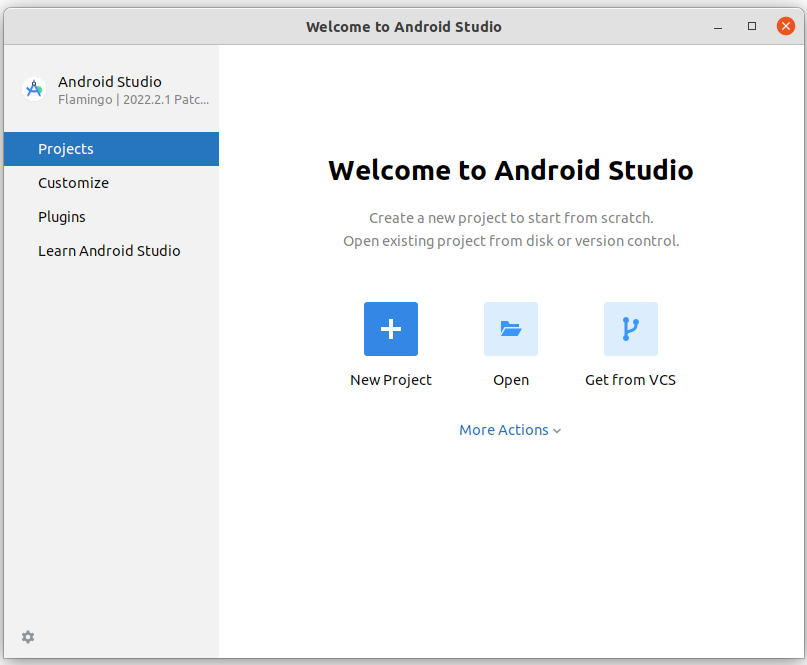Click the Flamingo version text in the sidebar
This screenshot has width=807, height=665.
pos(133,100)
